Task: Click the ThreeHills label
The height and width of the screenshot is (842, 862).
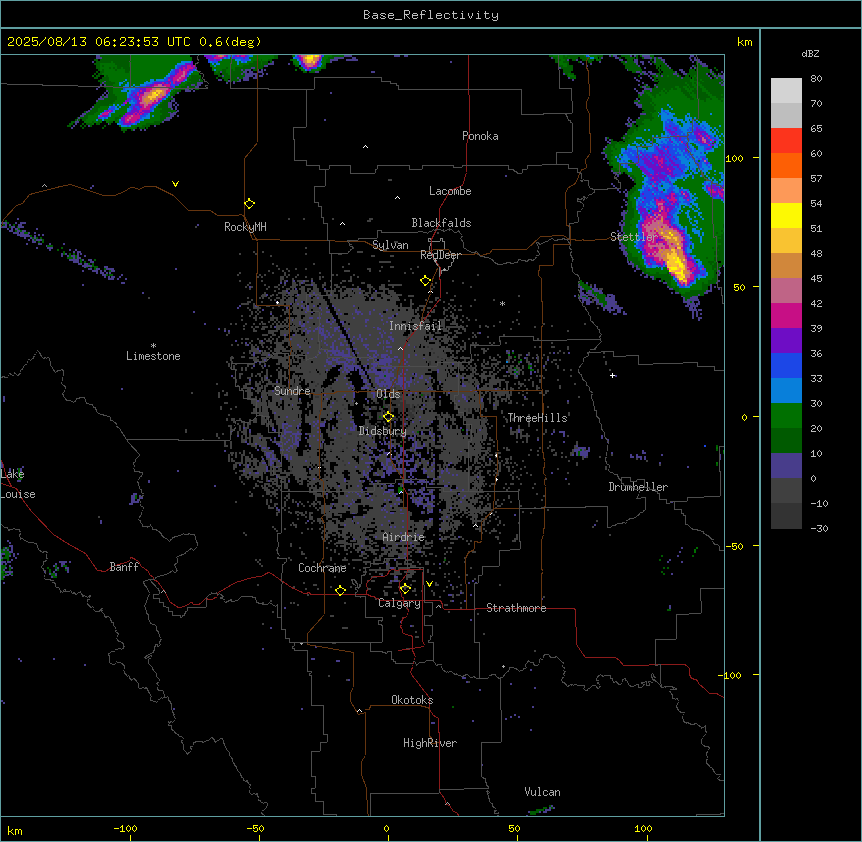Action: click(x=537, y=418)
